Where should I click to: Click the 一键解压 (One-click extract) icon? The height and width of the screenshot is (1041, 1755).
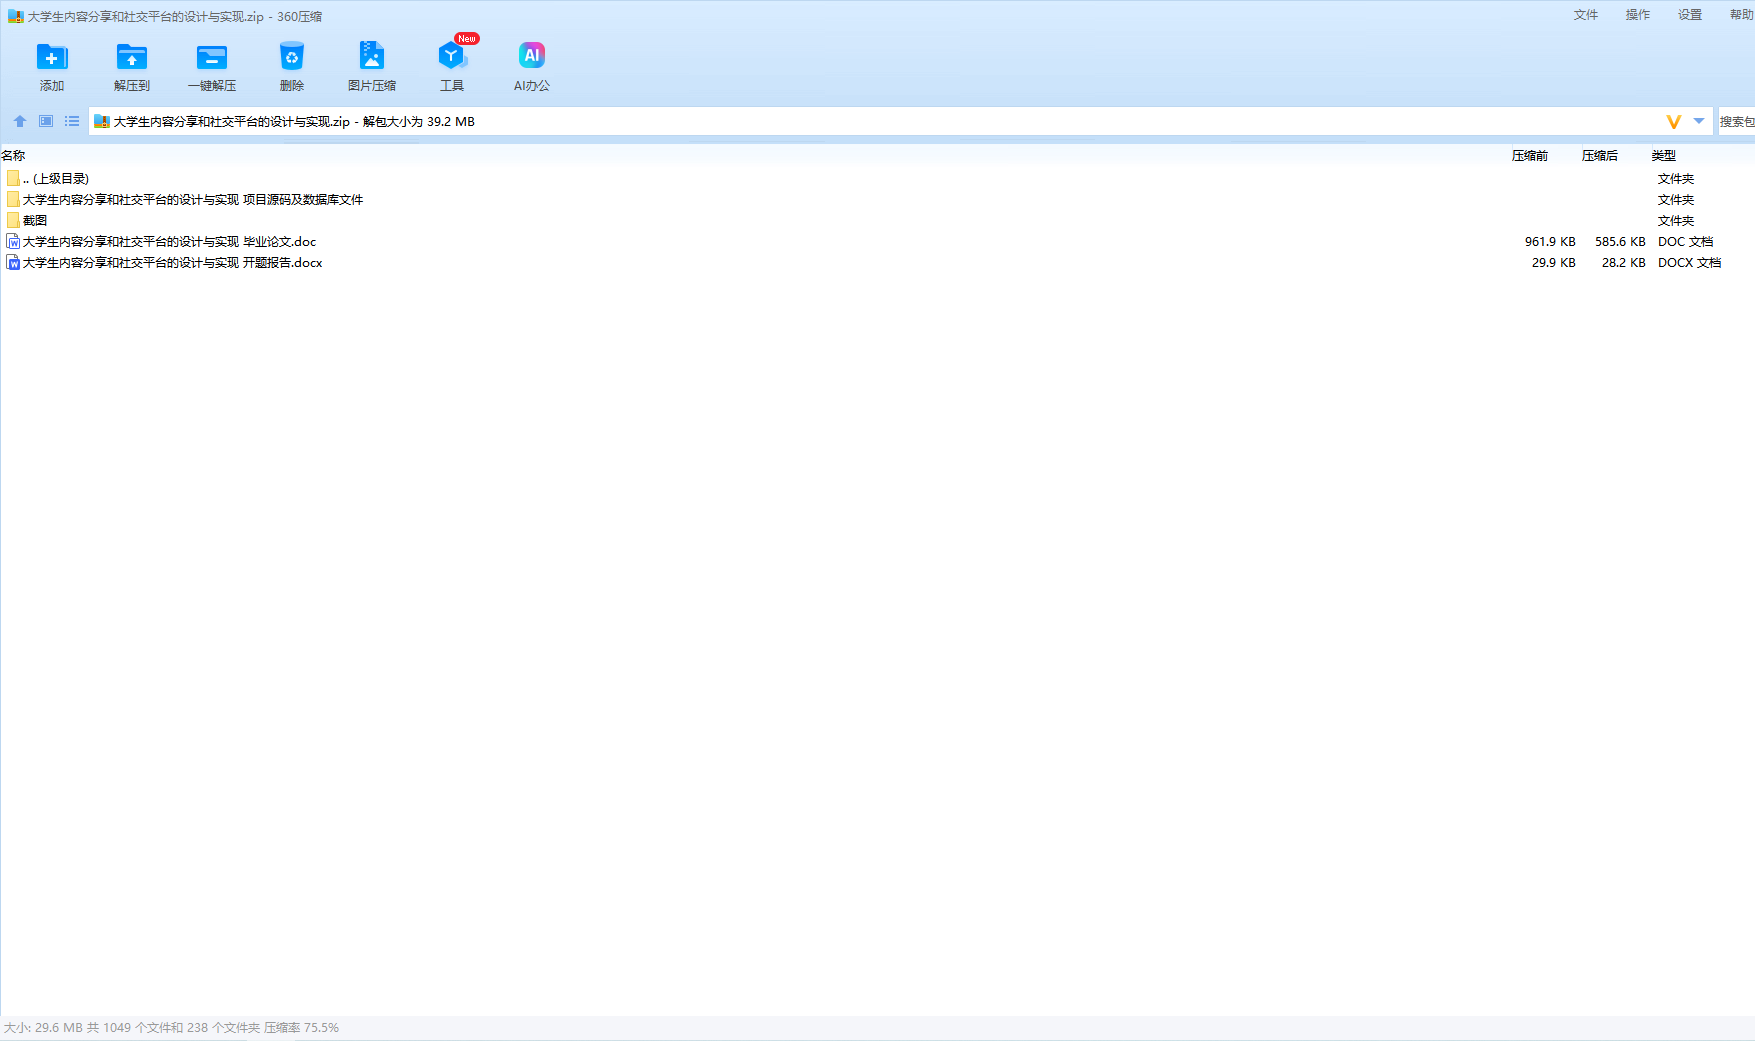[x=212, y=67]
